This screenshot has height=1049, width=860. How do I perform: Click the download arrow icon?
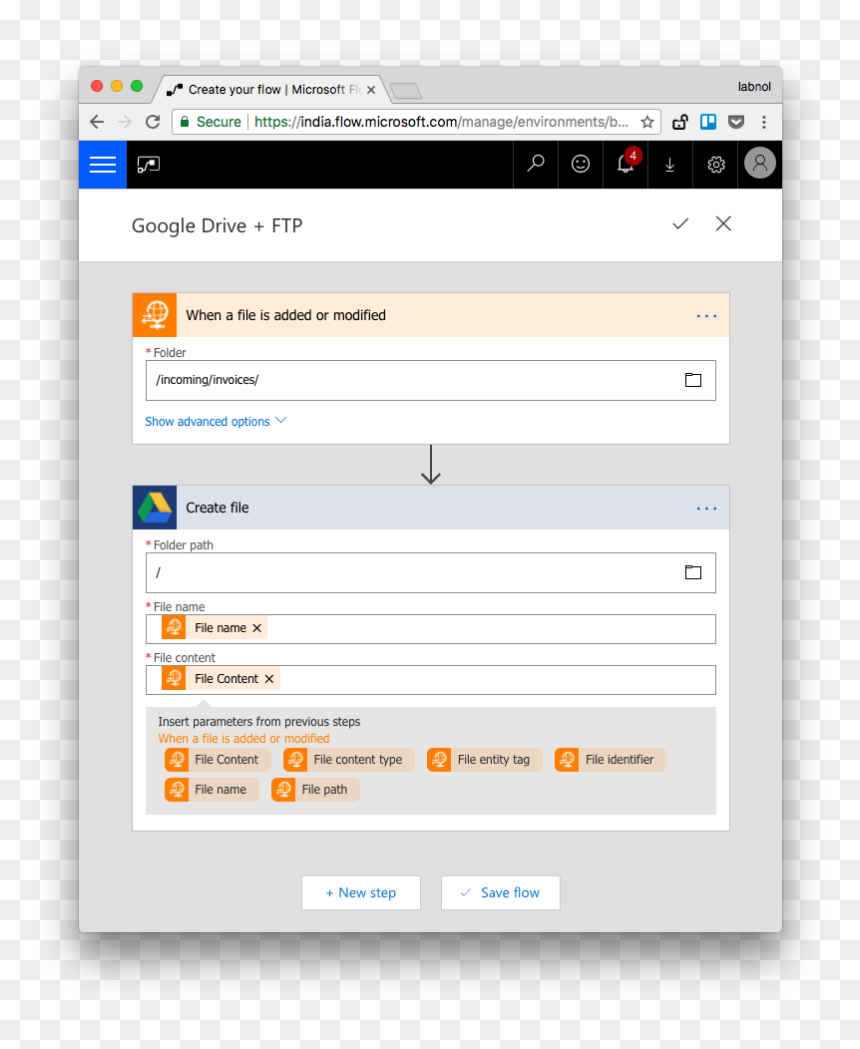tap(669, 165)
